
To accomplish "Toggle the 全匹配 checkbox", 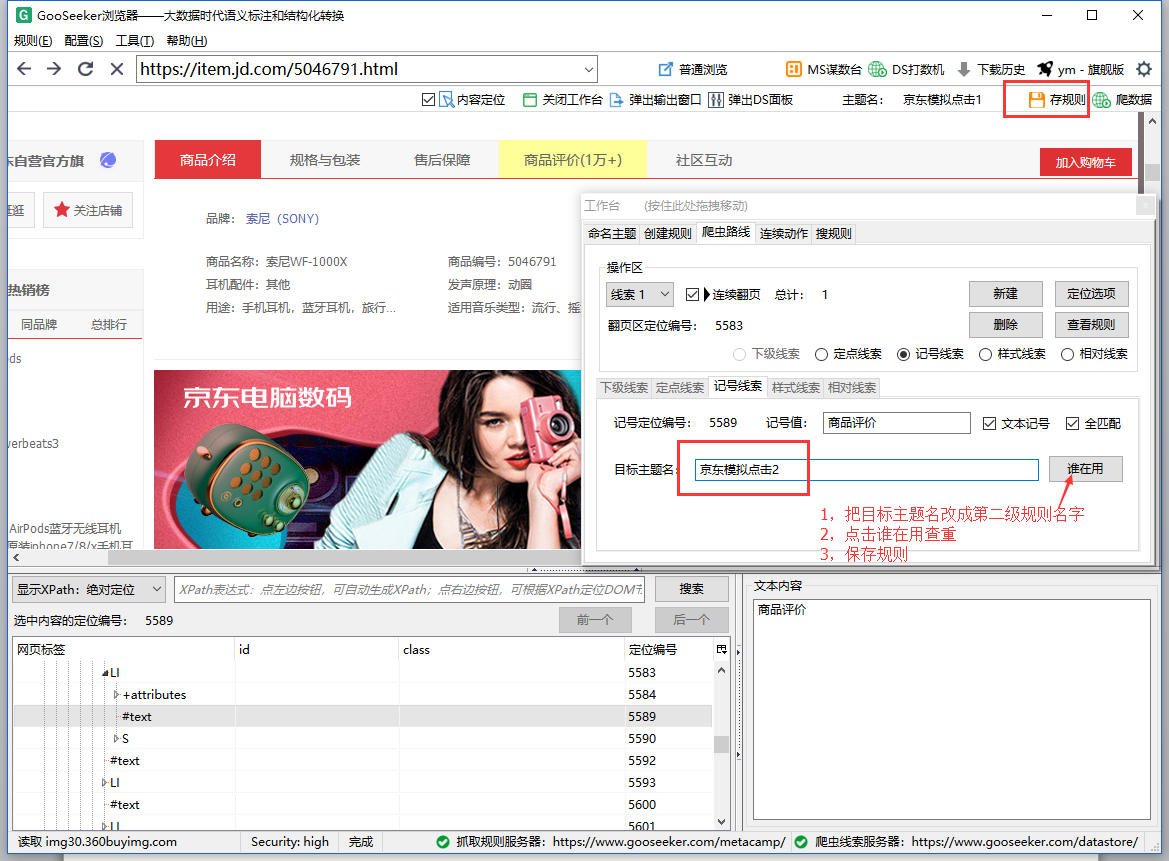I will coord(1072,423).
